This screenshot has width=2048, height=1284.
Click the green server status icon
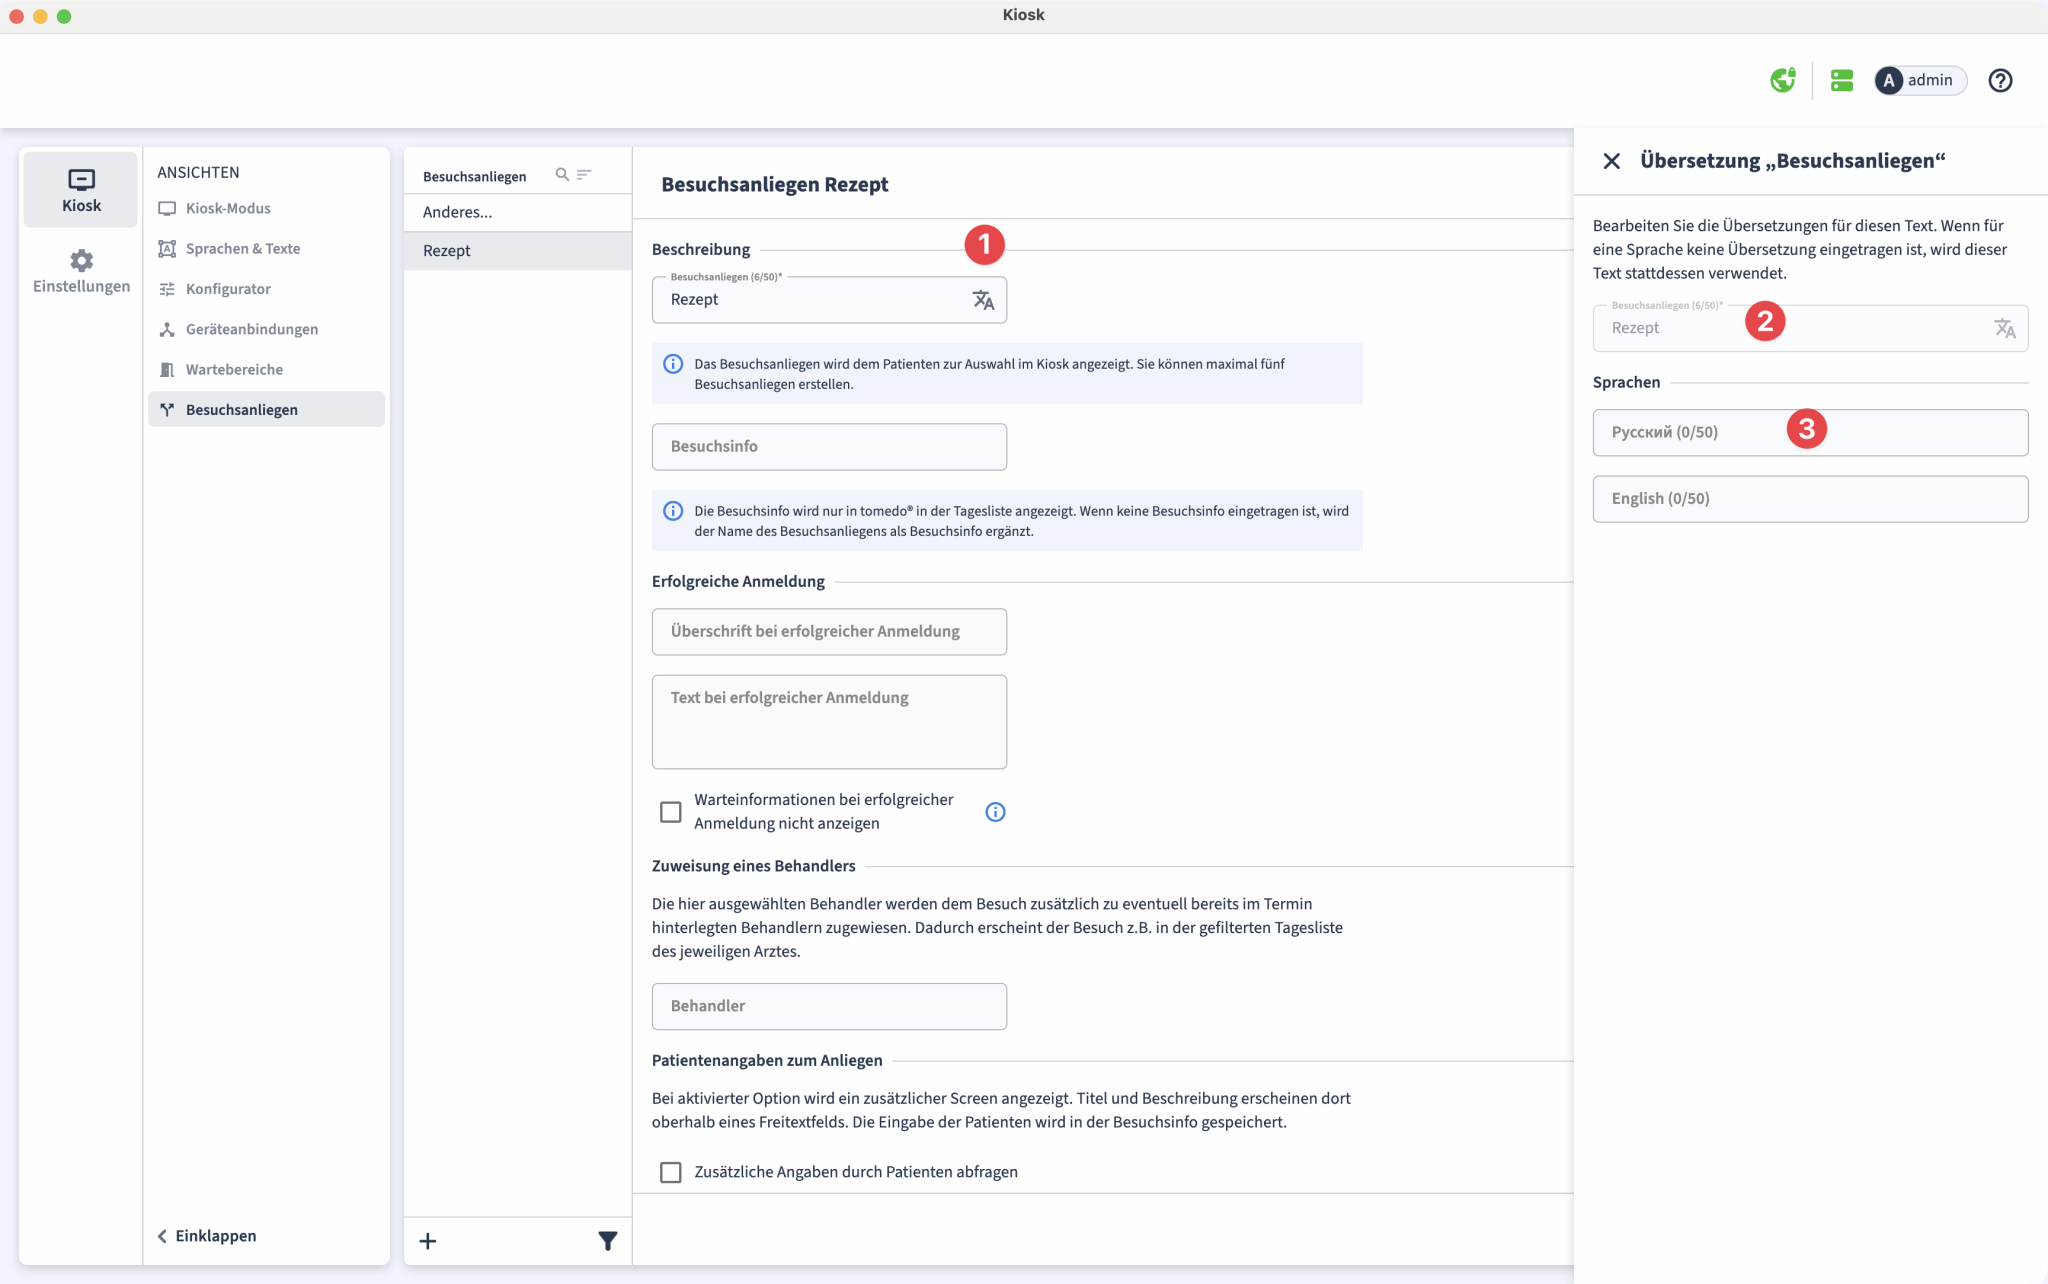click(1842, 80)
